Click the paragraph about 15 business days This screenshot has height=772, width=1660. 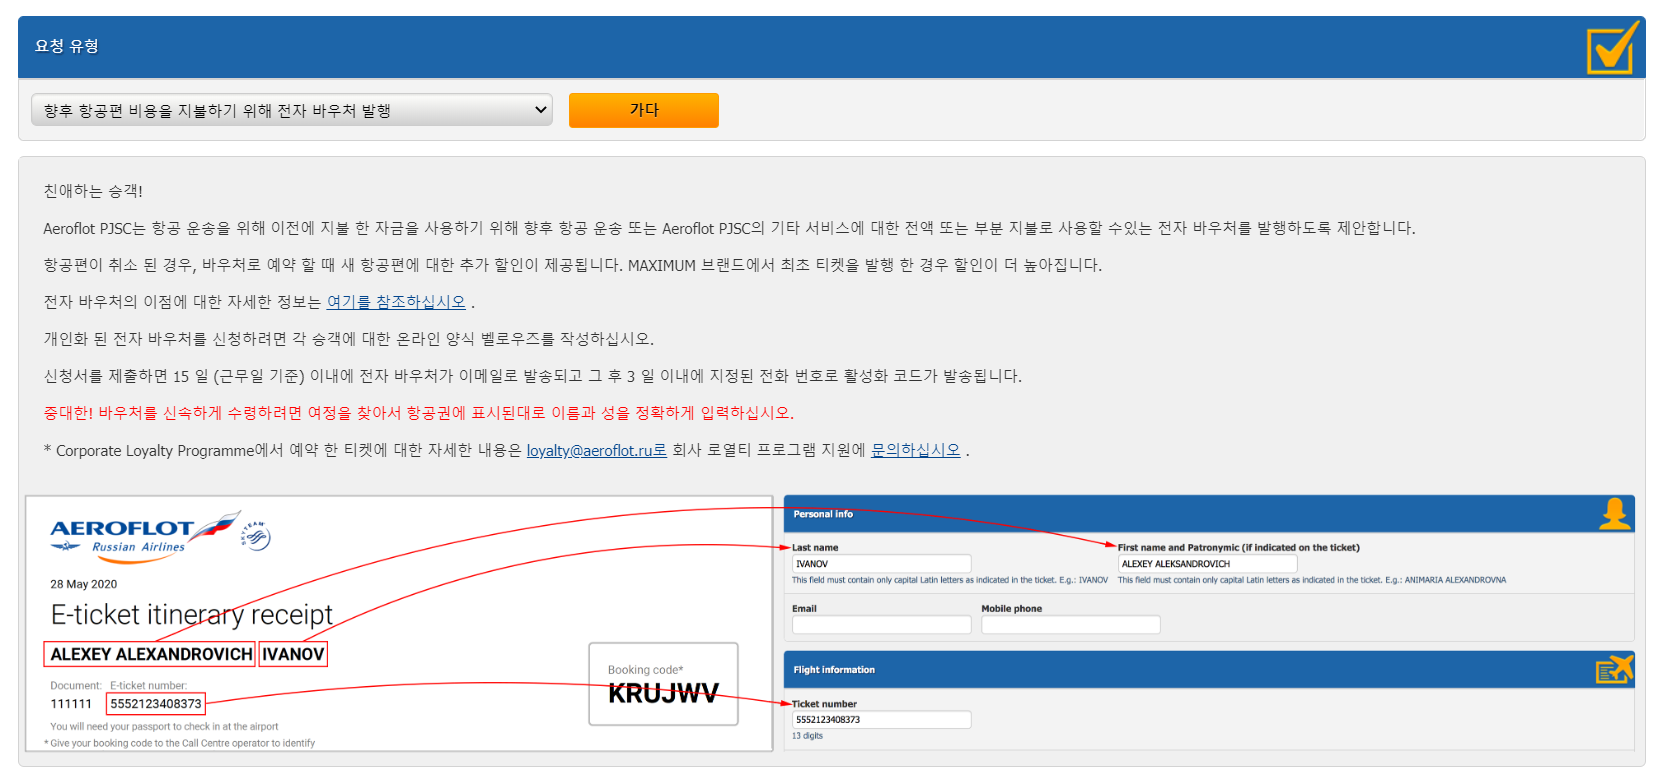click(532, 376)
